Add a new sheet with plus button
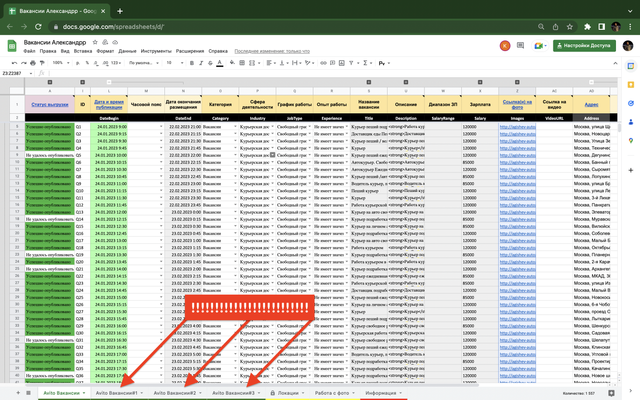Screen dimensions: 640x400 pos(18,393)
